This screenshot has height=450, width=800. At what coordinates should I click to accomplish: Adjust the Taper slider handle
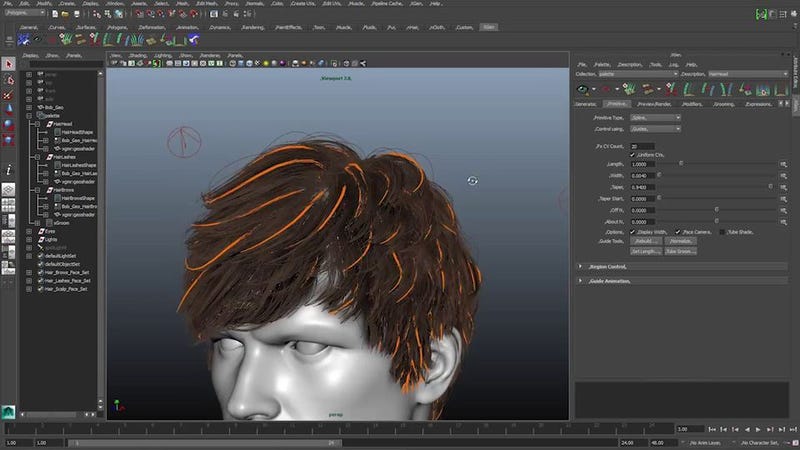[x=770, y=187]
